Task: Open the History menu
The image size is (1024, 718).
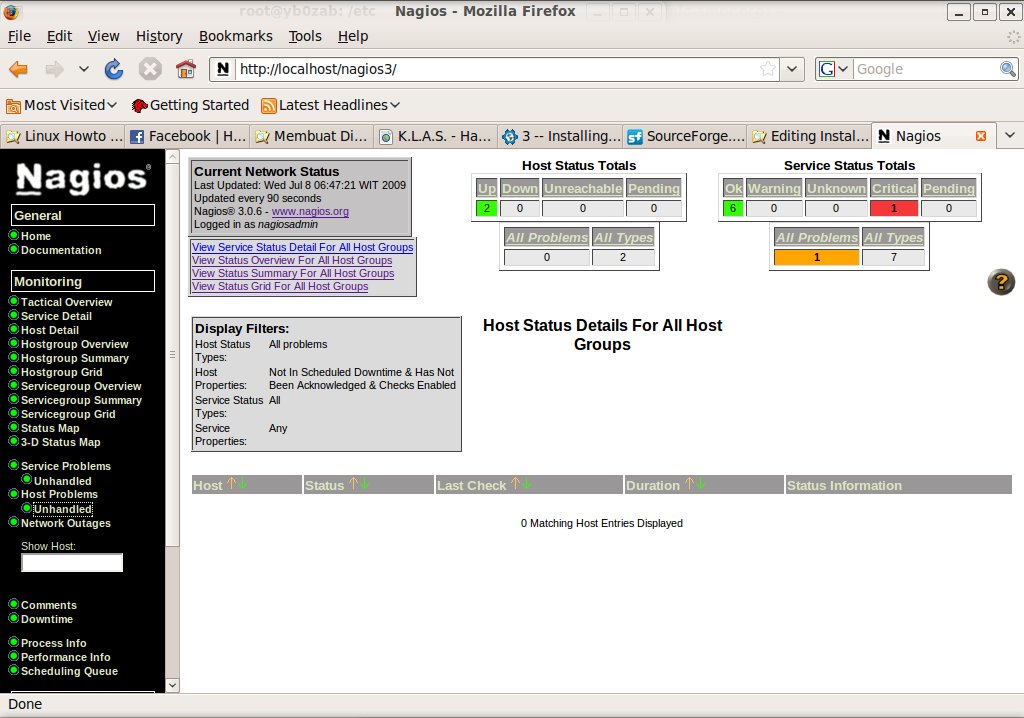Action: click(x=159, y=36)
